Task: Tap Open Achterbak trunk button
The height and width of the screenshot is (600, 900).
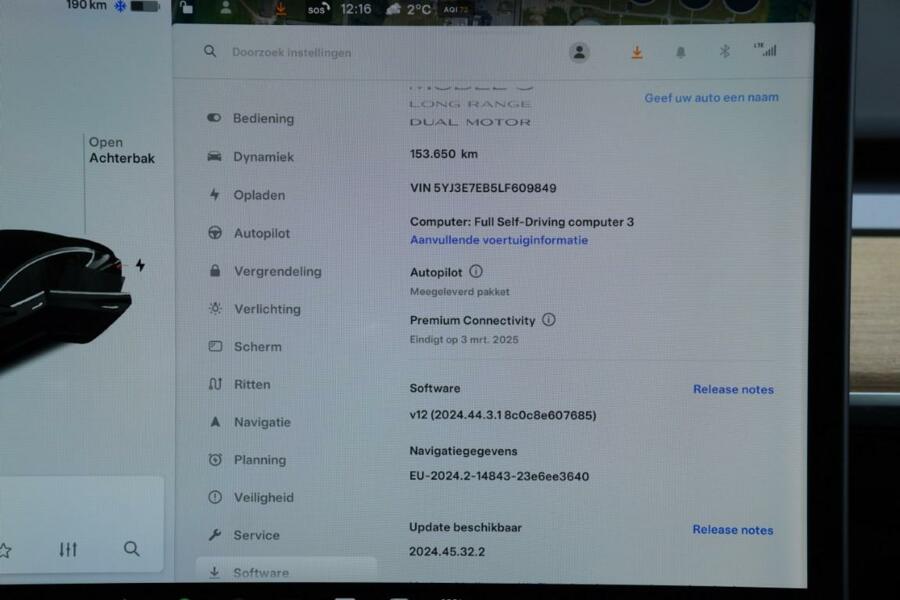Action: (122, 150)
